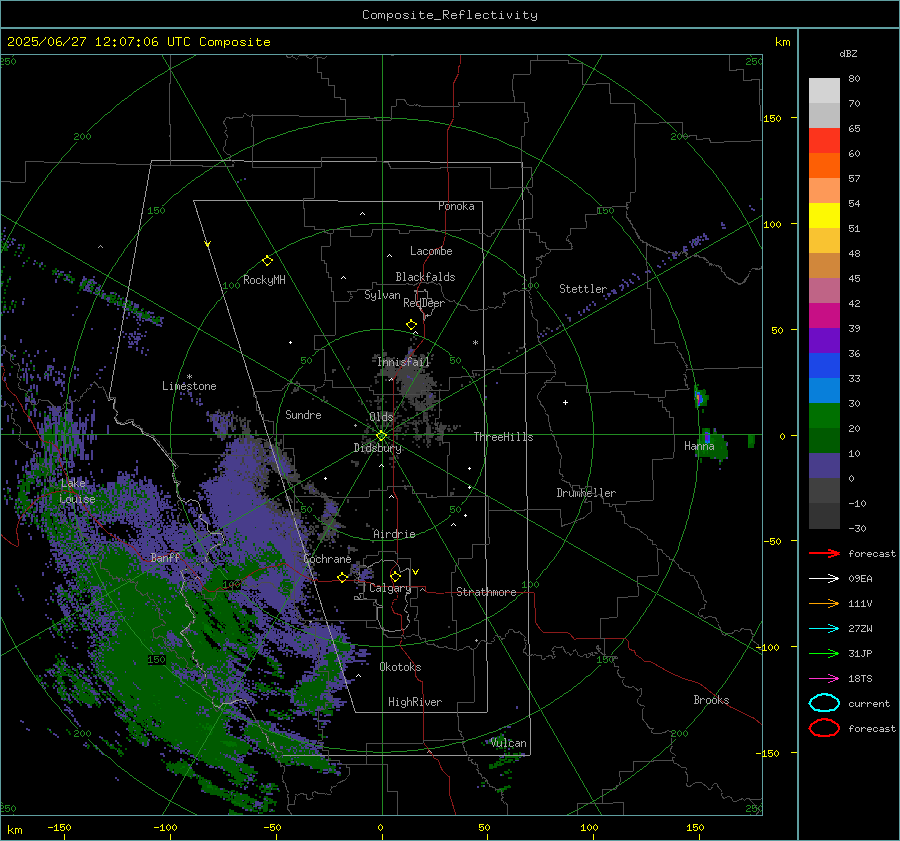
Task: Click the Strathmore label
Action: (x=486, y=592)
